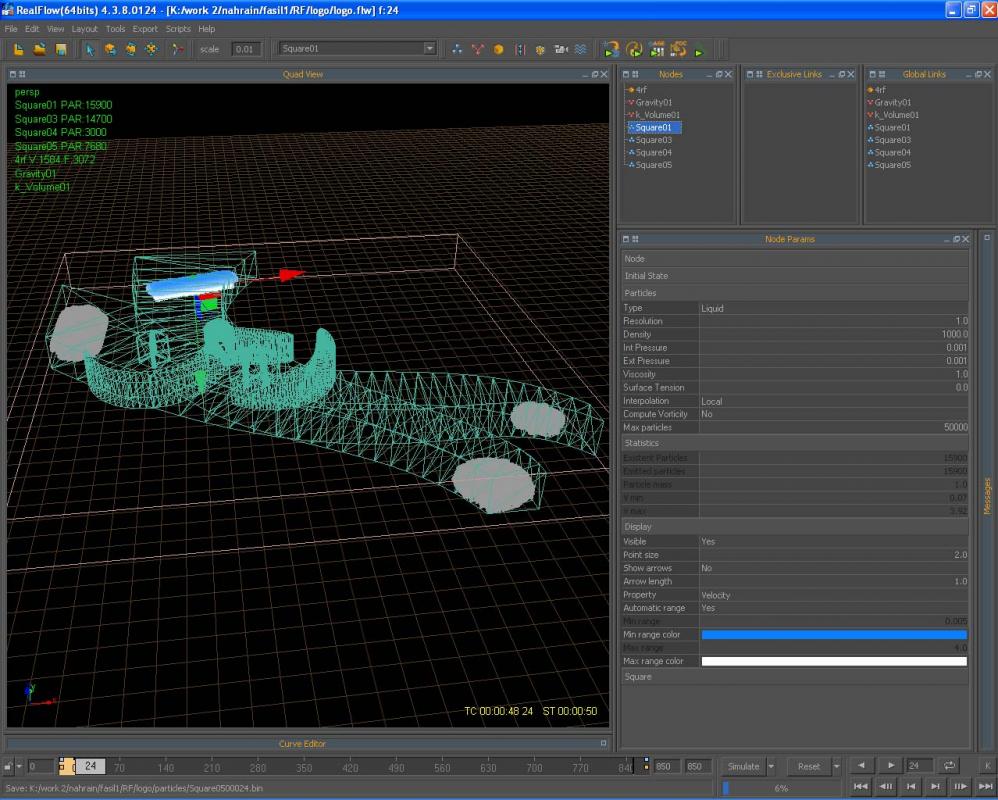Click the red daemon icon in the toolbar
The width and height of the screenshot is (998, 800).
point(478,49)
